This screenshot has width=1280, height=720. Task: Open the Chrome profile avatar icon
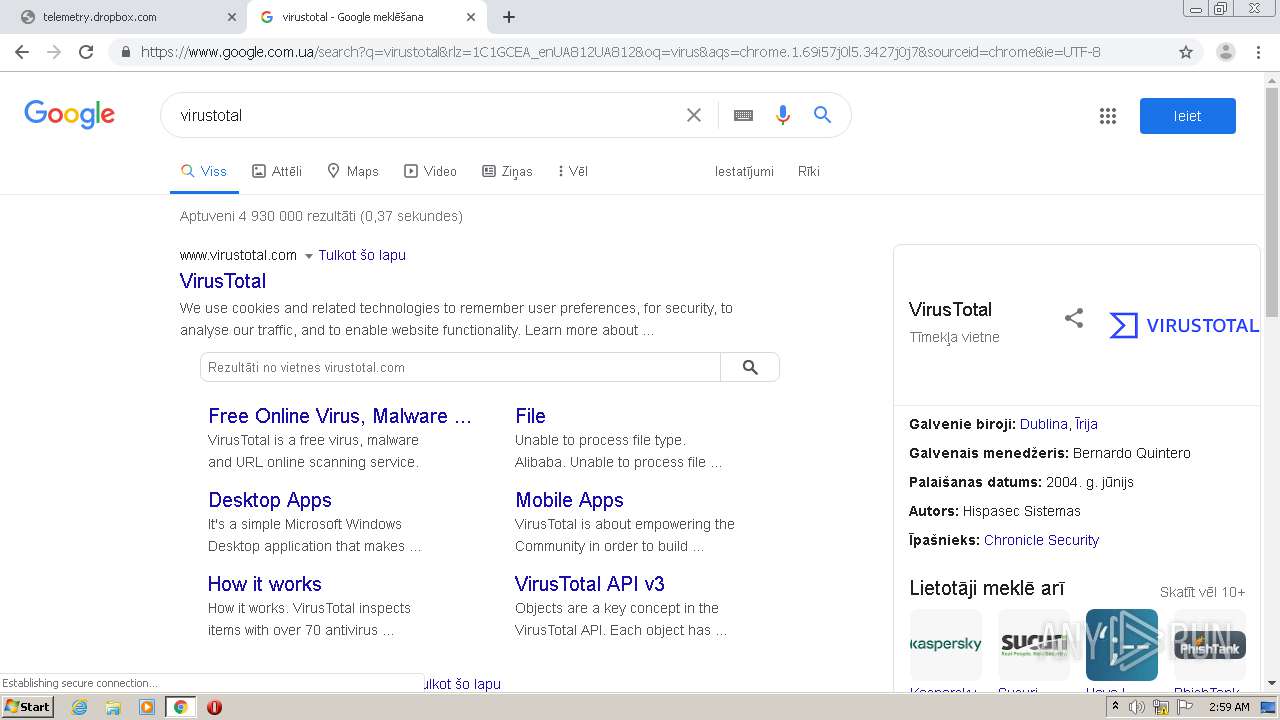tap(1225, 52)
